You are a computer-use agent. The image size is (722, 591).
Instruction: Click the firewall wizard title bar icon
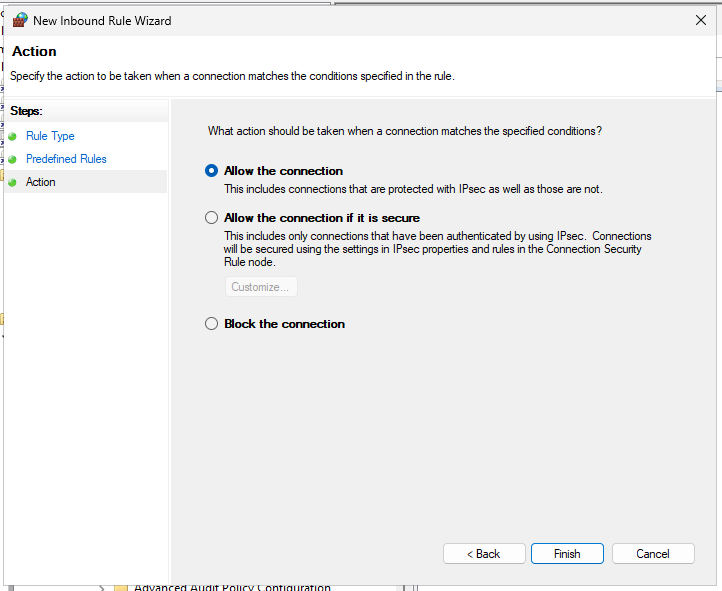pos(20,20)
